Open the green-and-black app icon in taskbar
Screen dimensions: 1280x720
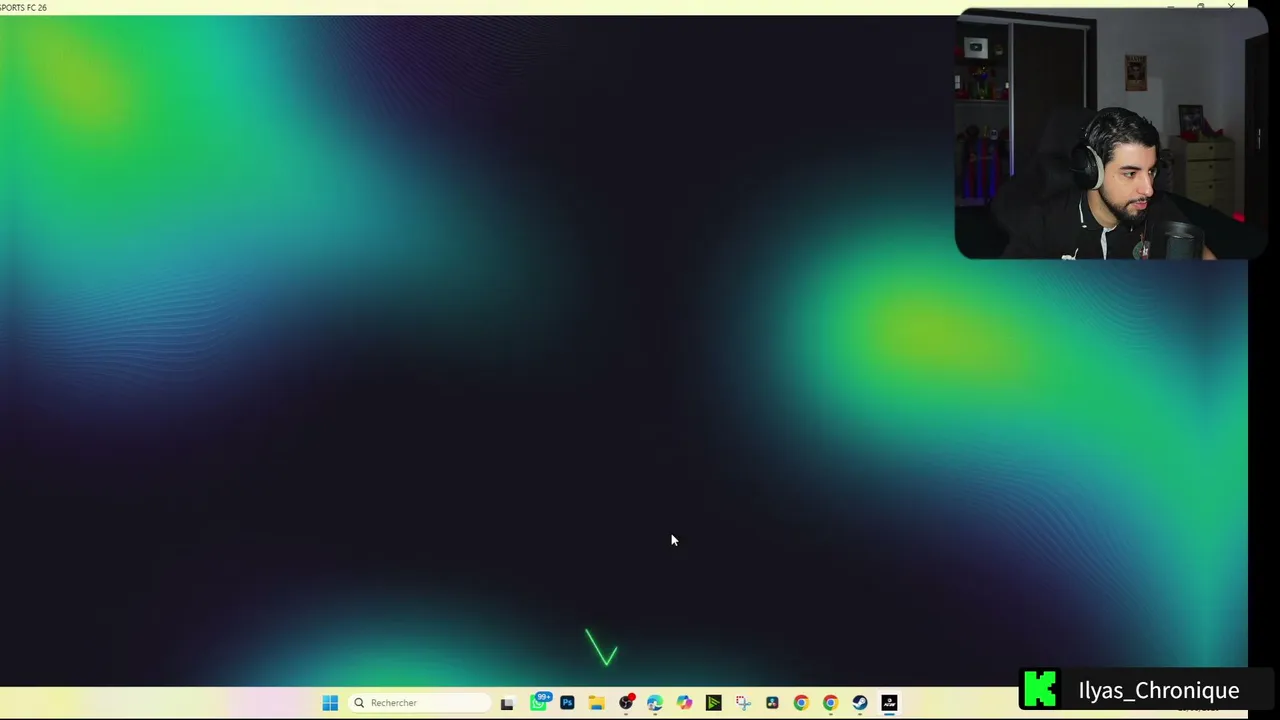point(713,703)
